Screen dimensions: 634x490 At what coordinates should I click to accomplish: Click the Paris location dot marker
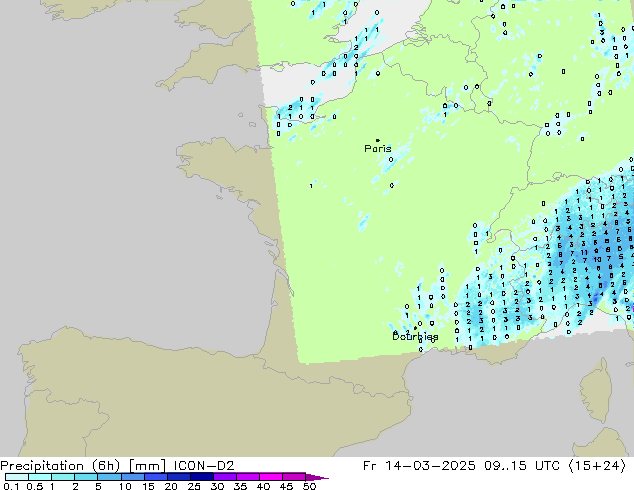[x=378, y=140]
